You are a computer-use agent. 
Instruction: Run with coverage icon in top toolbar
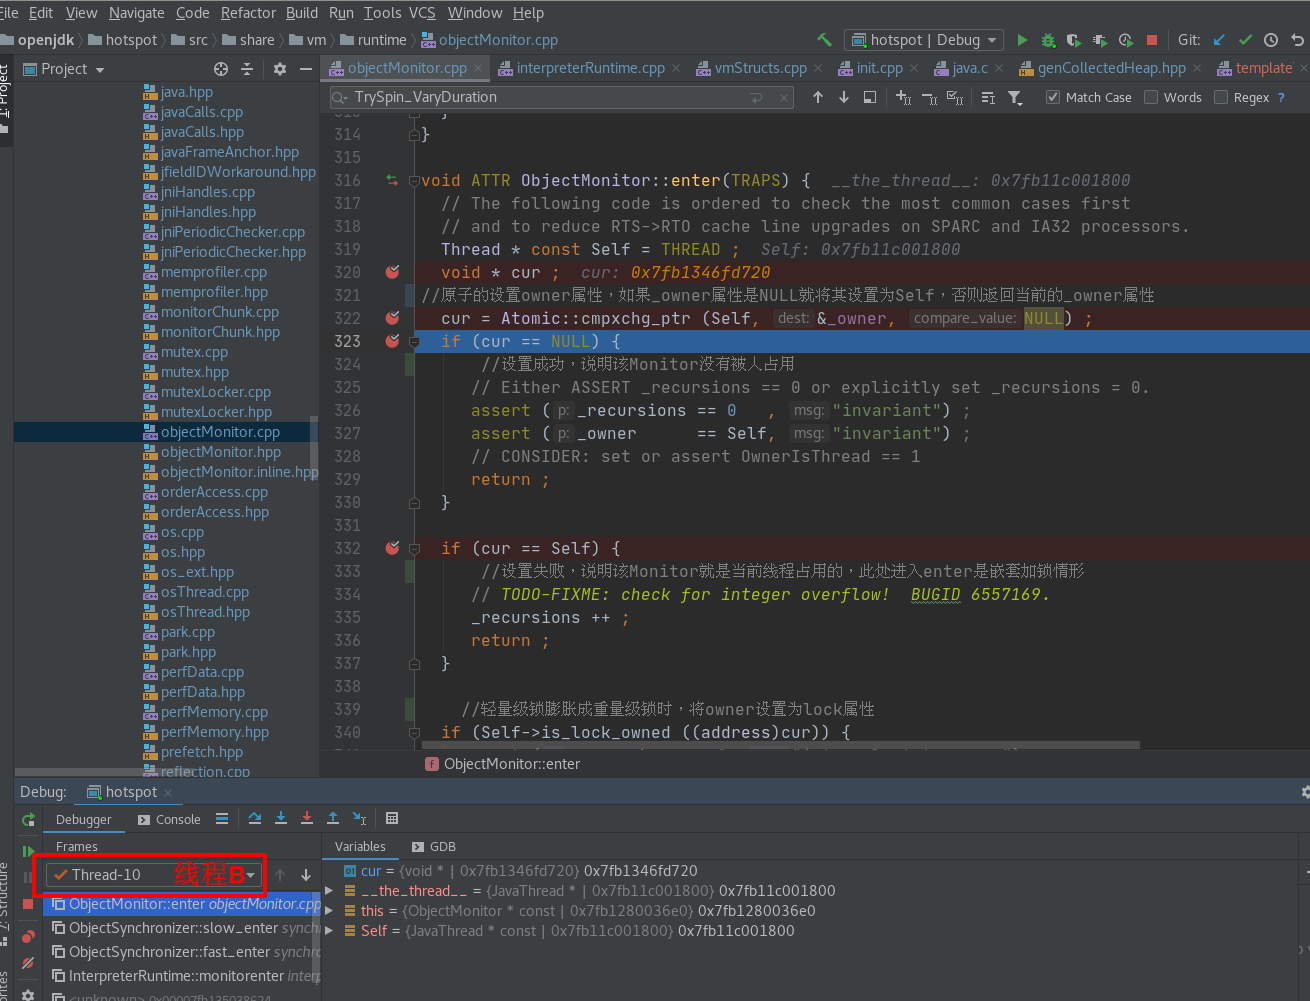pyautogui.click(x=1074, y=40)
